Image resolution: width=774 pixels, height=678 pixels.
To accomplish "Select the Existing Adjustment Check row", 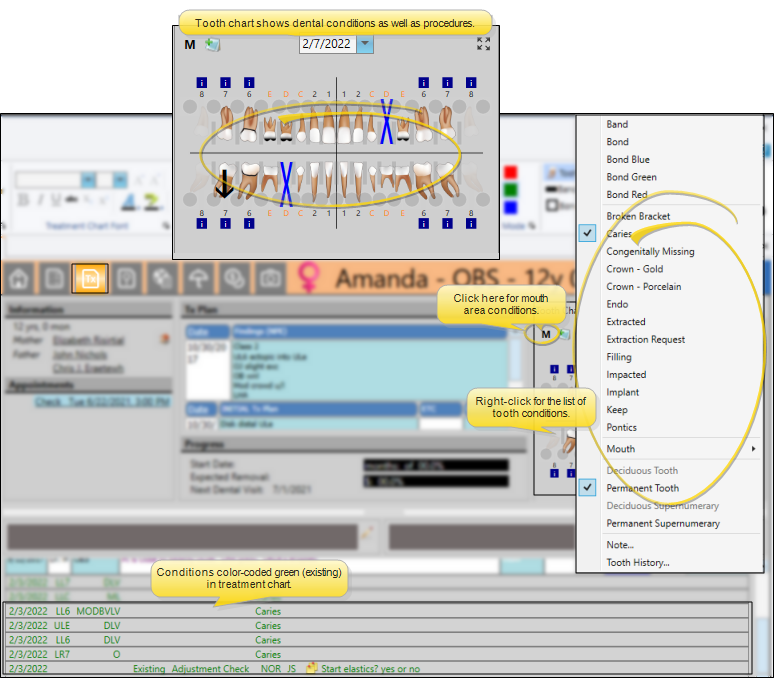I will click(x=377, y=669).
